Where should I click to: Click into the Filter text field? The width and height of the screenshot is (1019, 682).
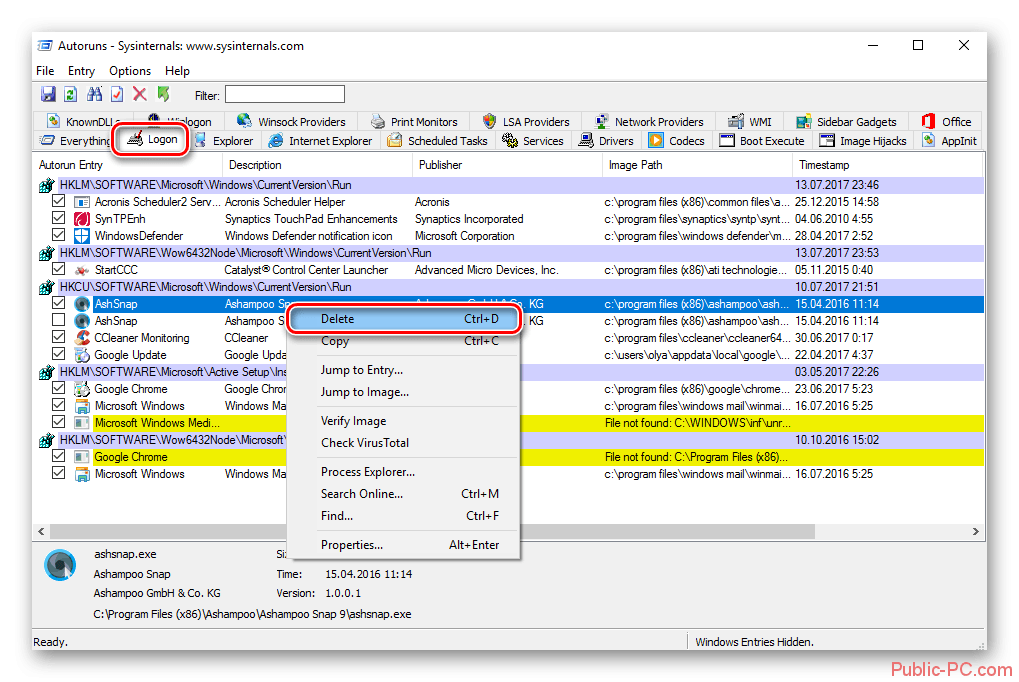tap(284, 95)
